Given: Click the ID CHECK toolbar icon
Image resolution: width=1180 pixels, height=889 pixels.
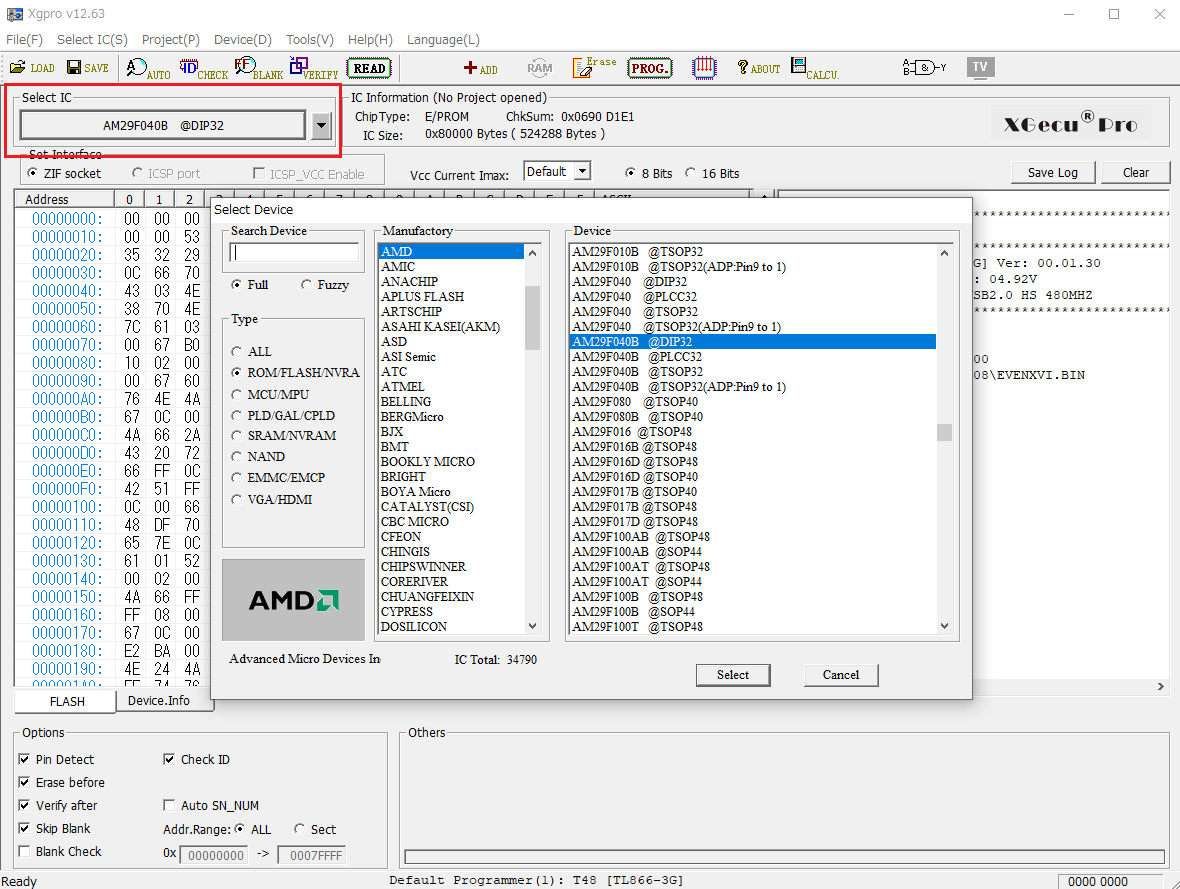Looking at the screenshot, I should [203, 69].
